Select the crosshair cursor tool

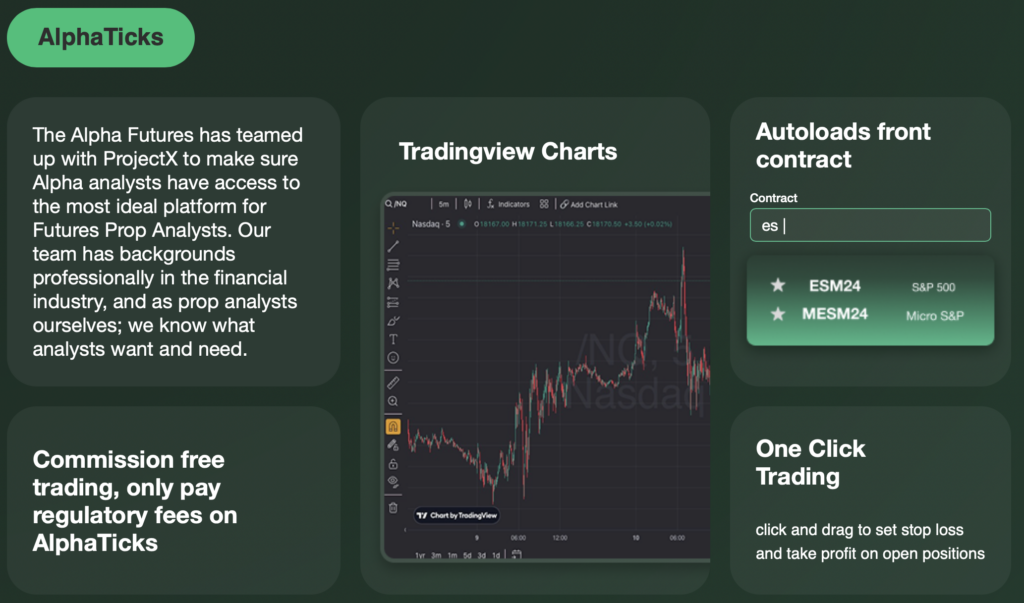click(x=392, y=228)
